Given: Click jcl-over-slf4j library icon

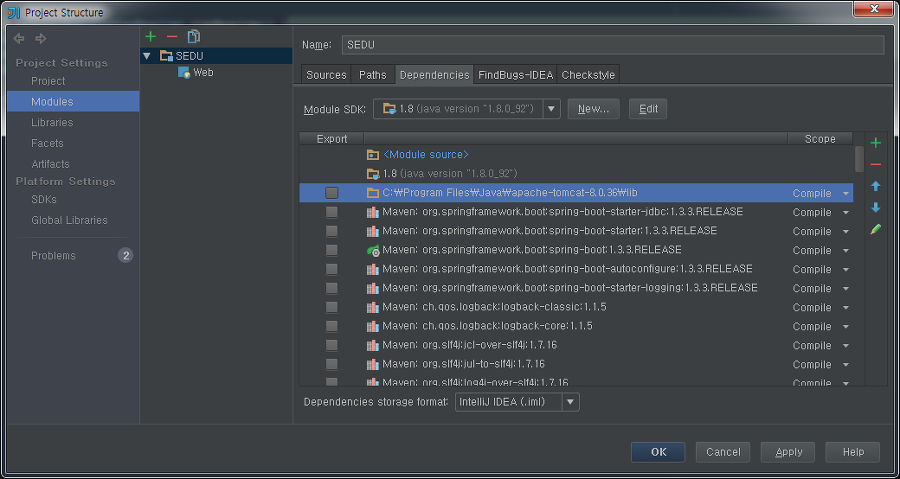Looking at the screenshot, I should (x=373, y=345).
